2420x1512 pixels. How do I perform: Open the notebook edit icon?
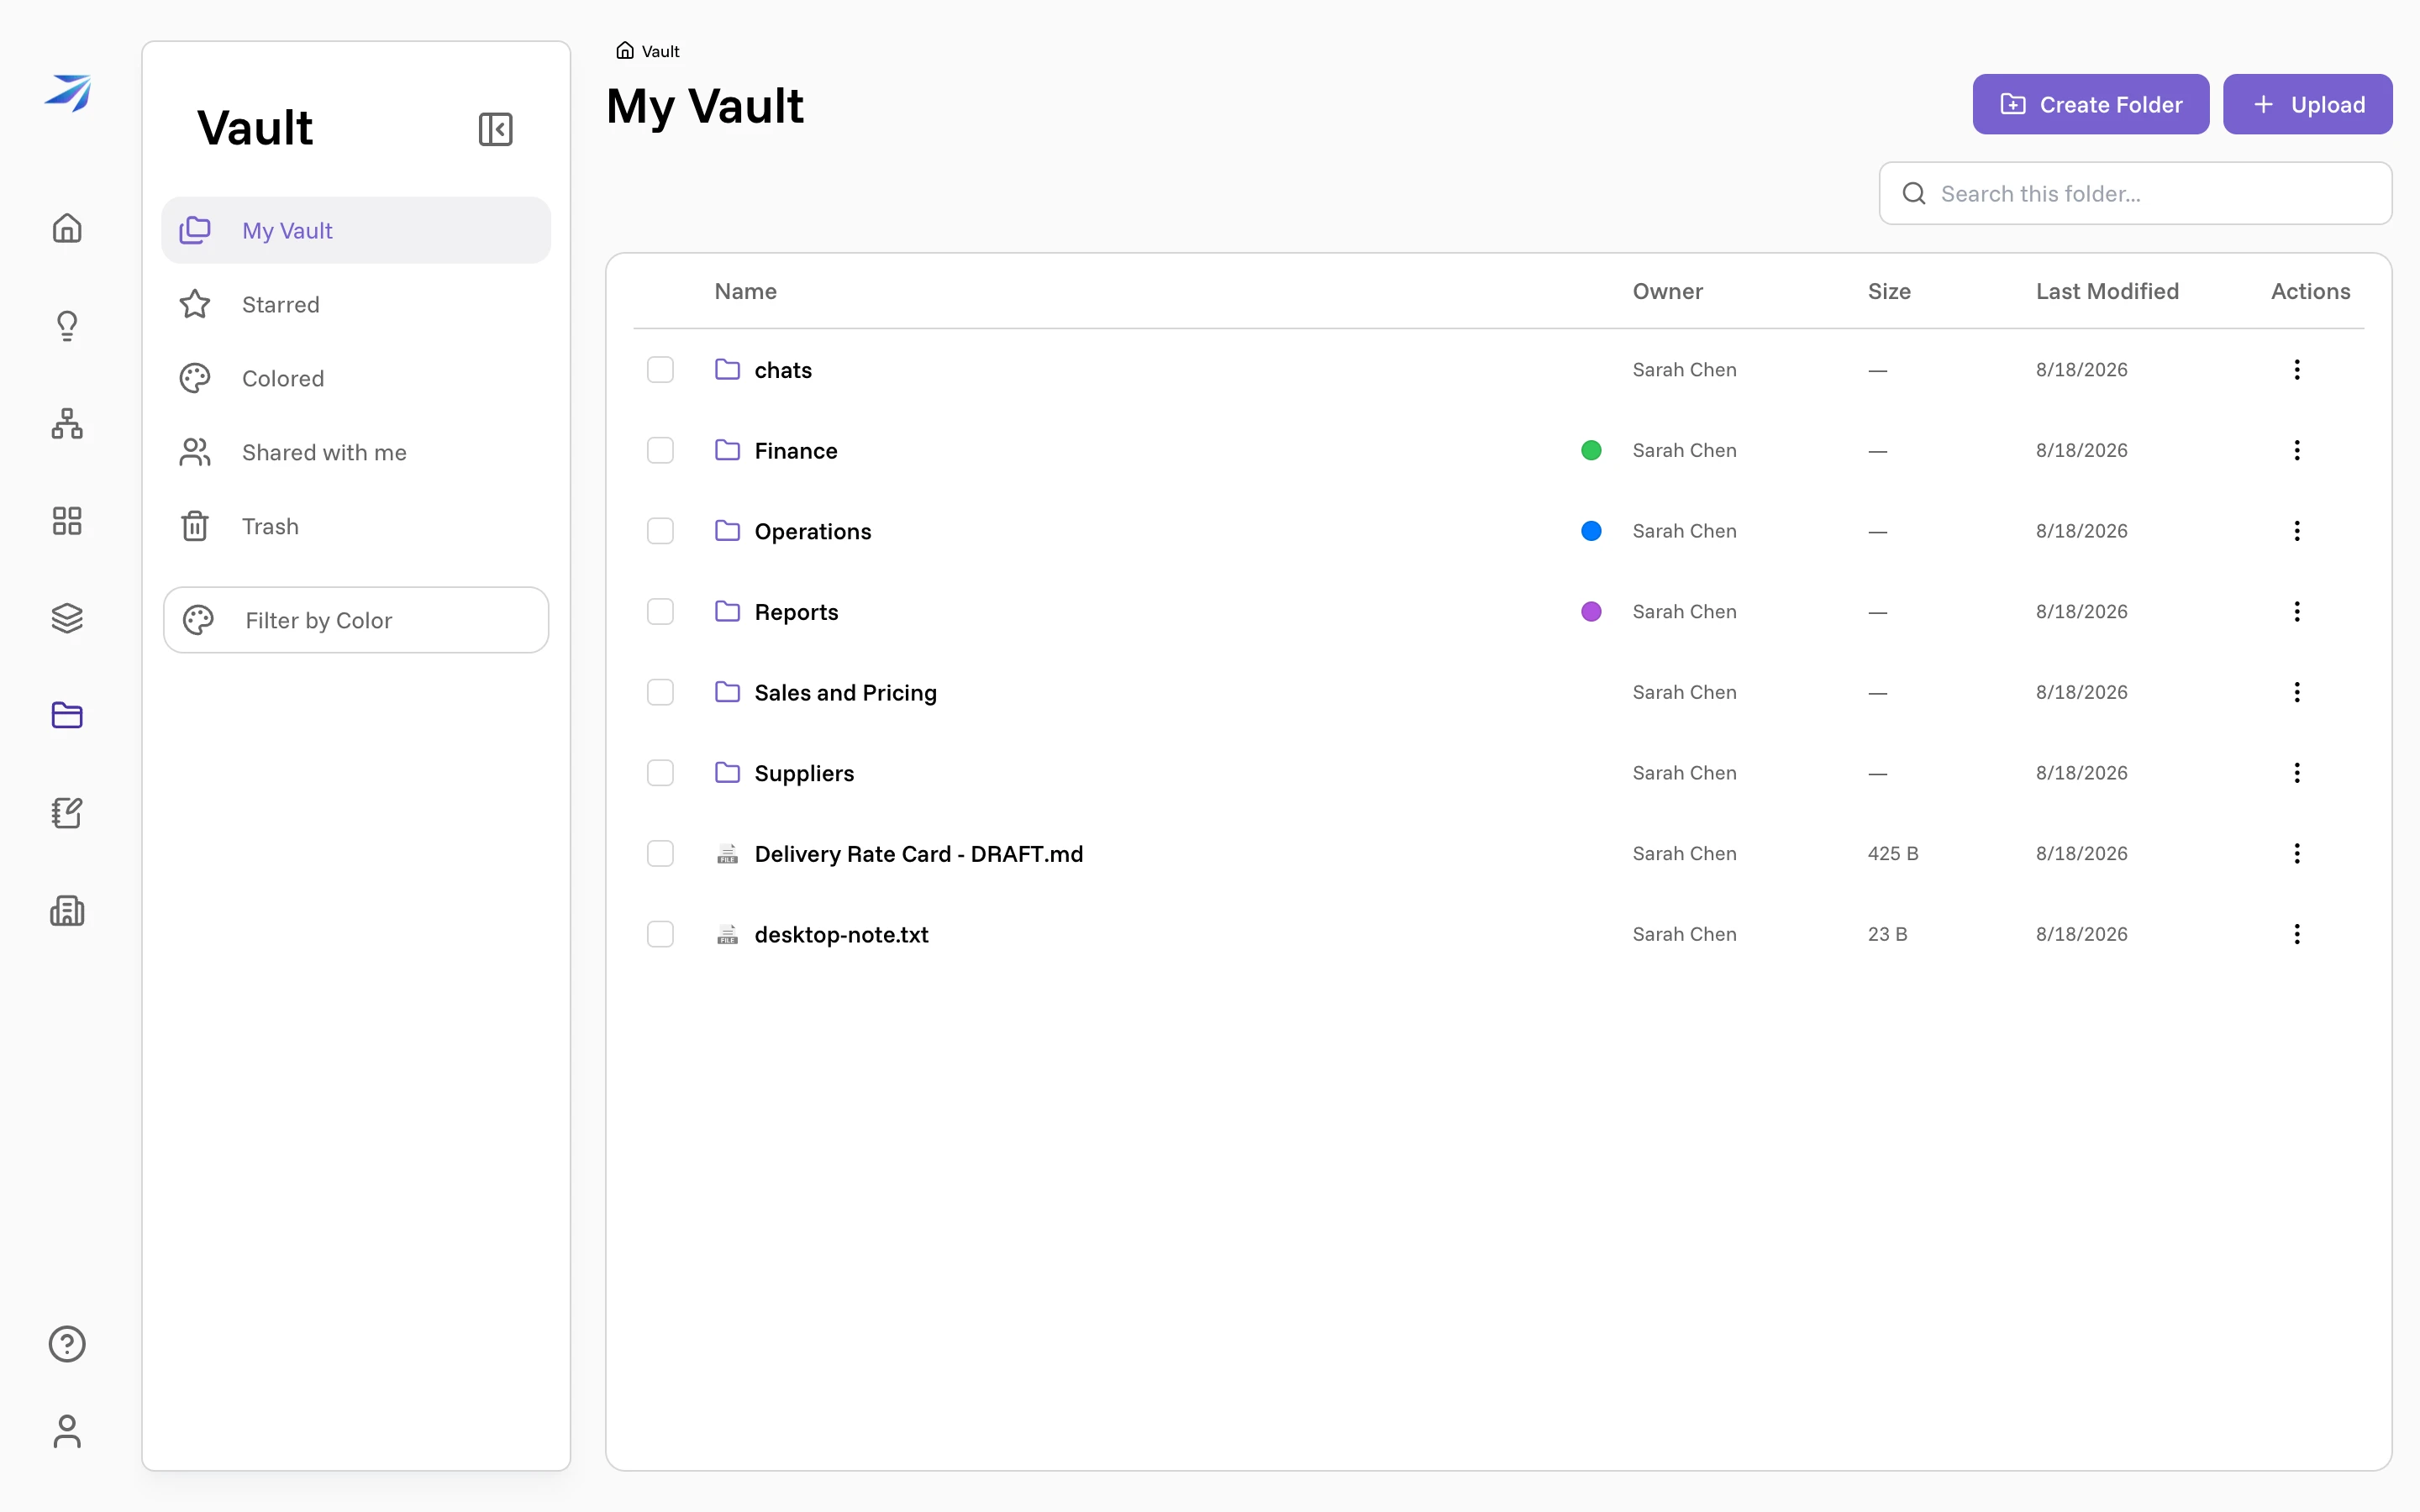tap(67, 813)
